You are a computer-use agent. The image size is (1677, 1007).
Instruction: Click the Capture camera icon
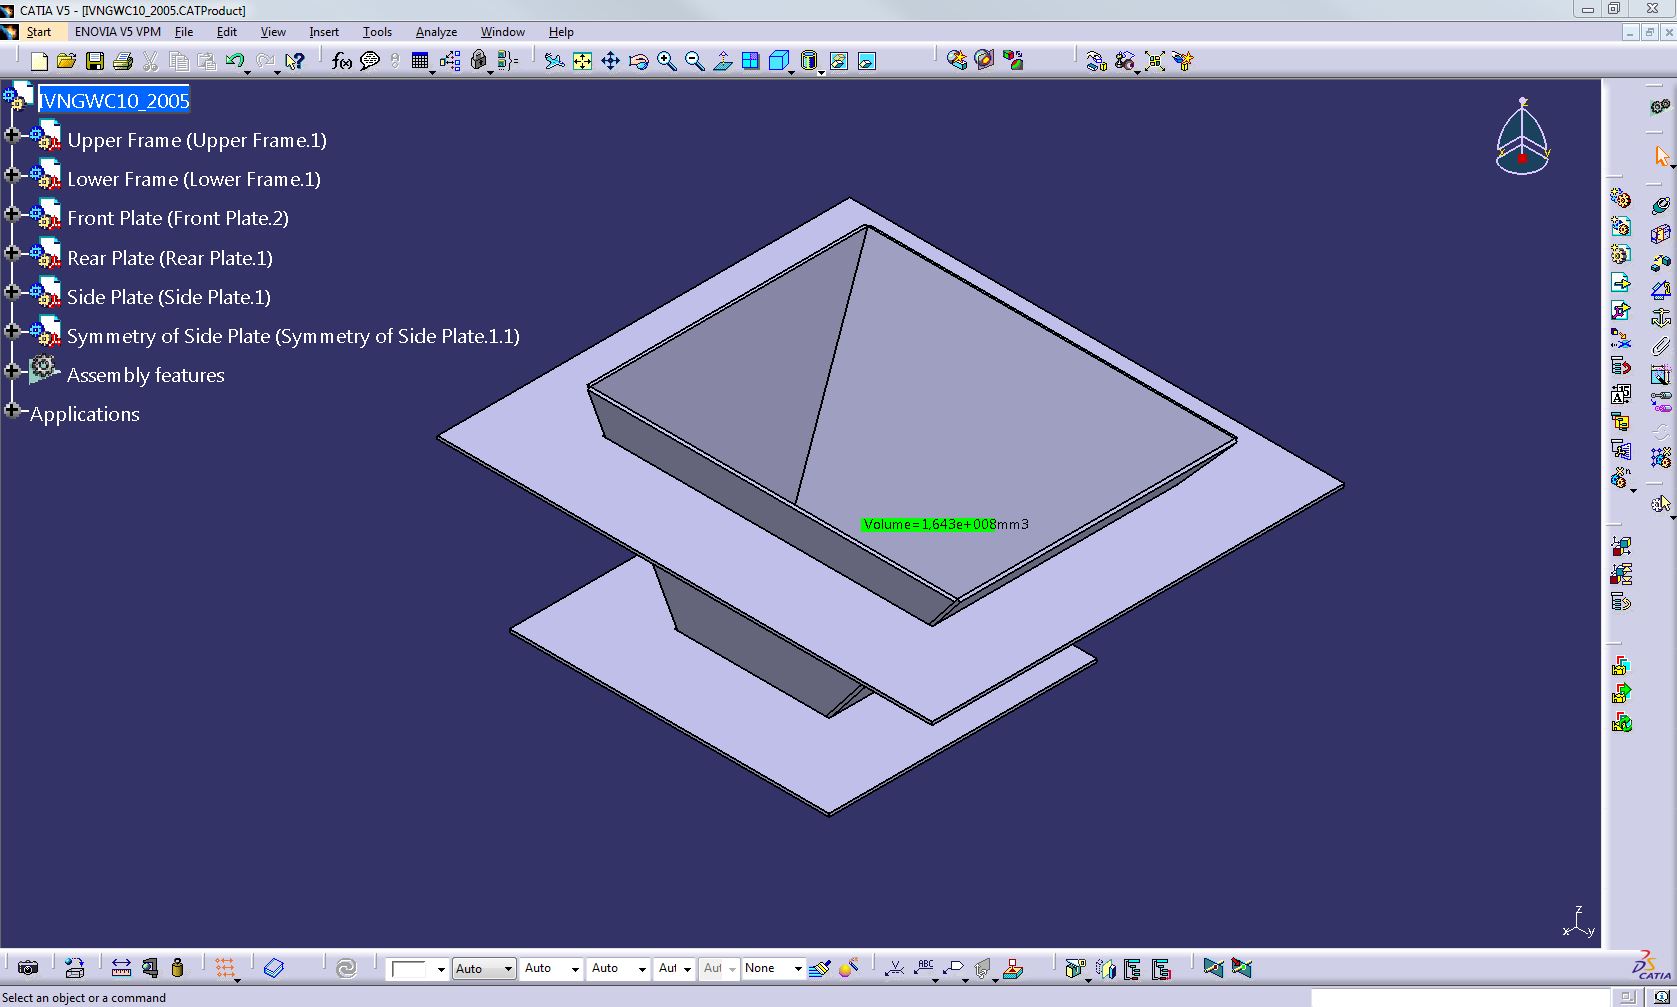(x=28, y=968)
